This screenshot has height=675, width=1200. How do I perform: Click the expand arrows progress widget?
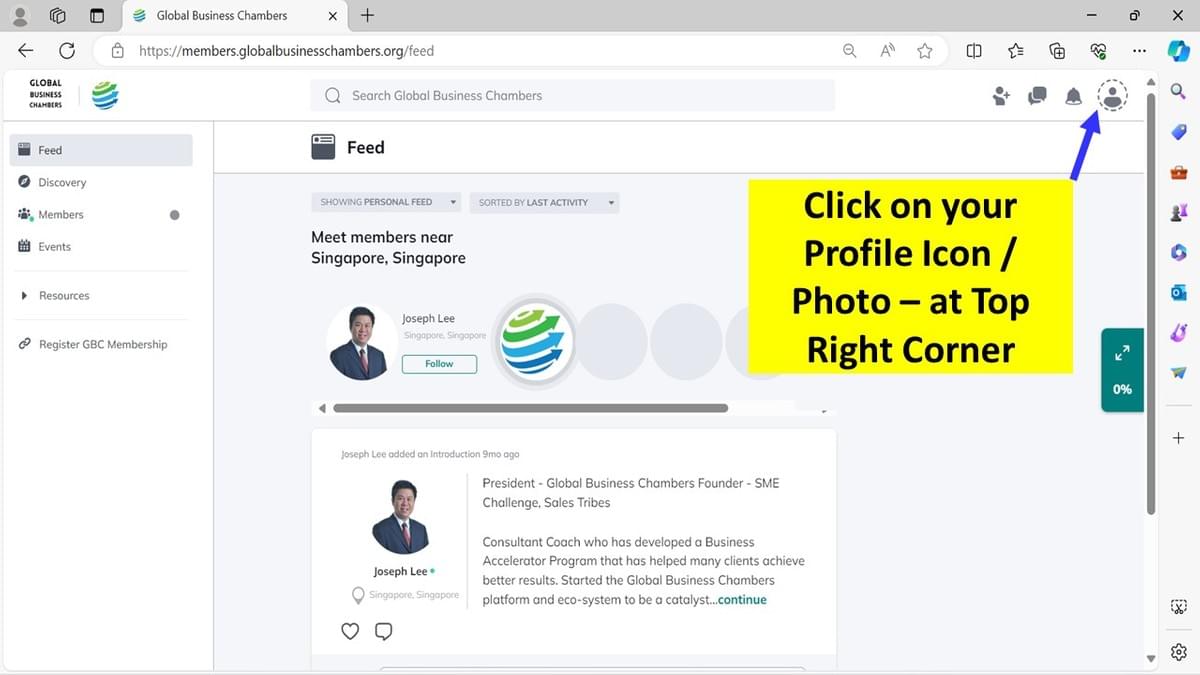click(x=1122, y=353)
